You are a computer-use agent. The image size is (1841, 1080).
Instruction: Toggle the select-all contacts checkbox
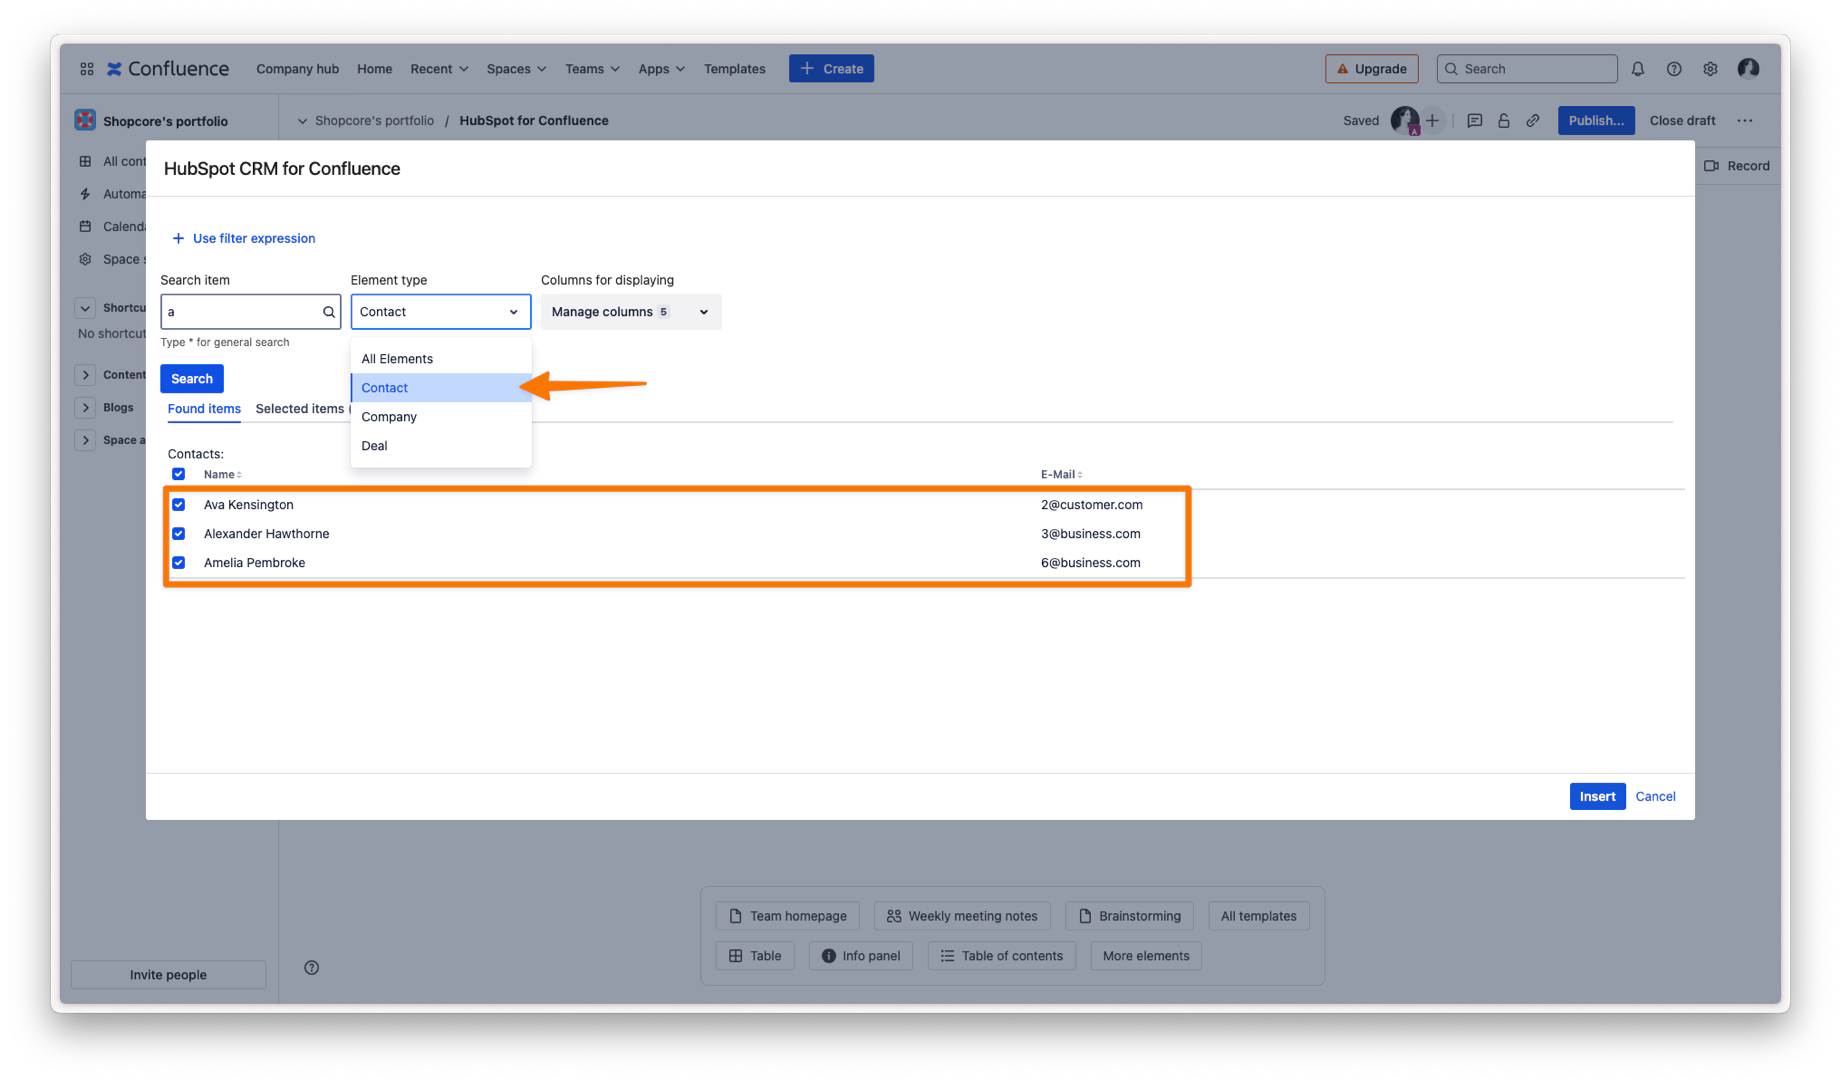pos(178,475)
